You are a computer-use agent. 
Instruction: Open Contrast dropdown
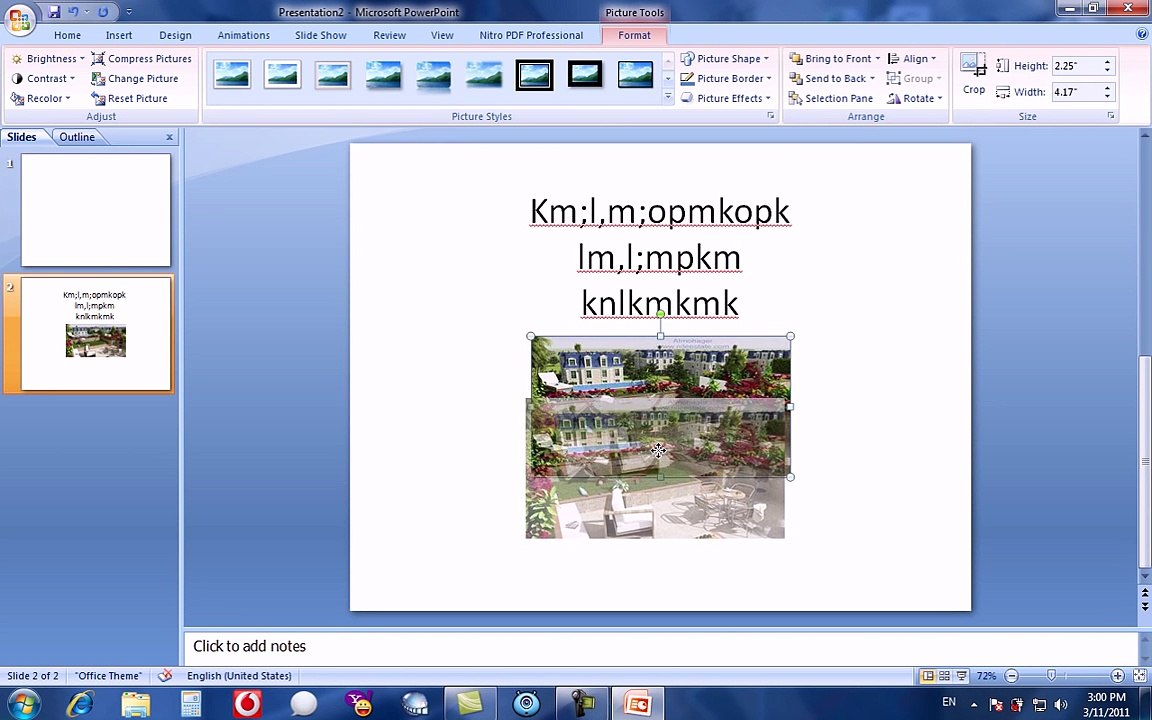pyautogui.click(x=43, y=79)
